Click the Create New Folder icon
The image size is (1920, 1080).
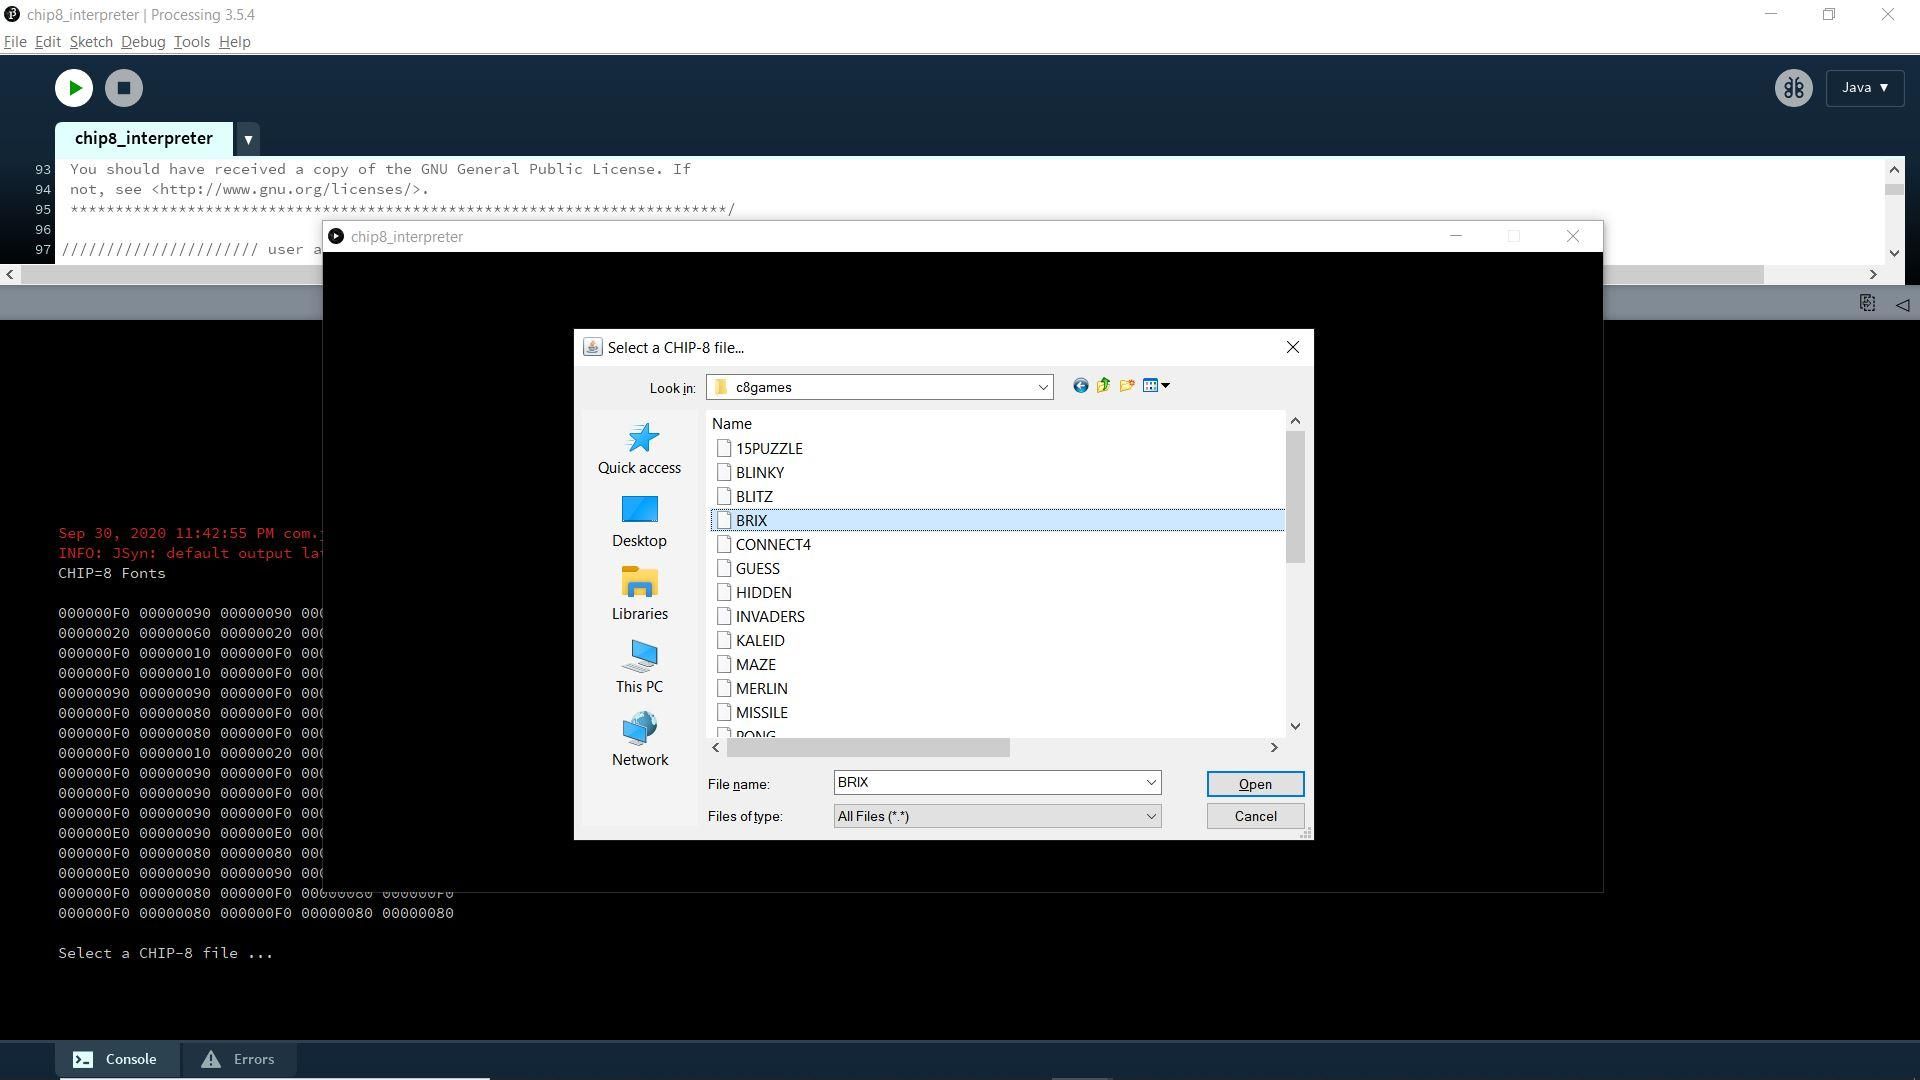[x=1127, y=386]
